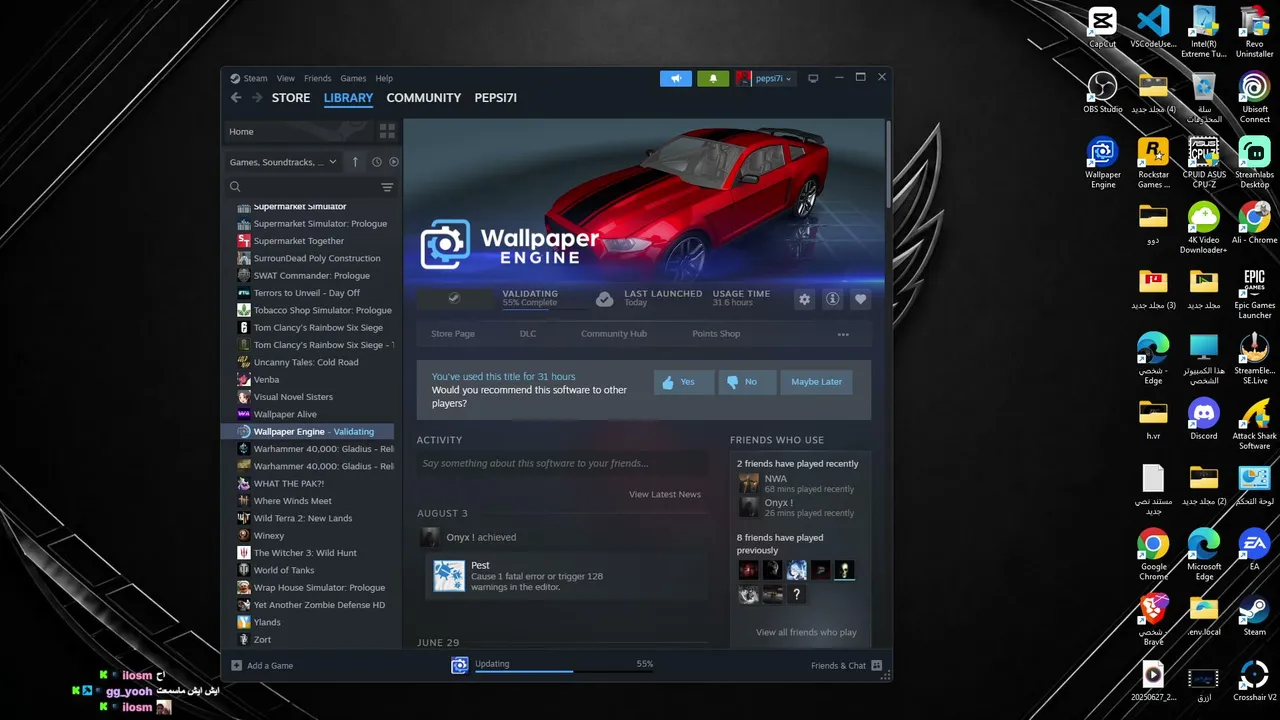Viewport: 1280px width, 720px height.
Task: Click No on the recommendation prompt
Action: (747, 382)
